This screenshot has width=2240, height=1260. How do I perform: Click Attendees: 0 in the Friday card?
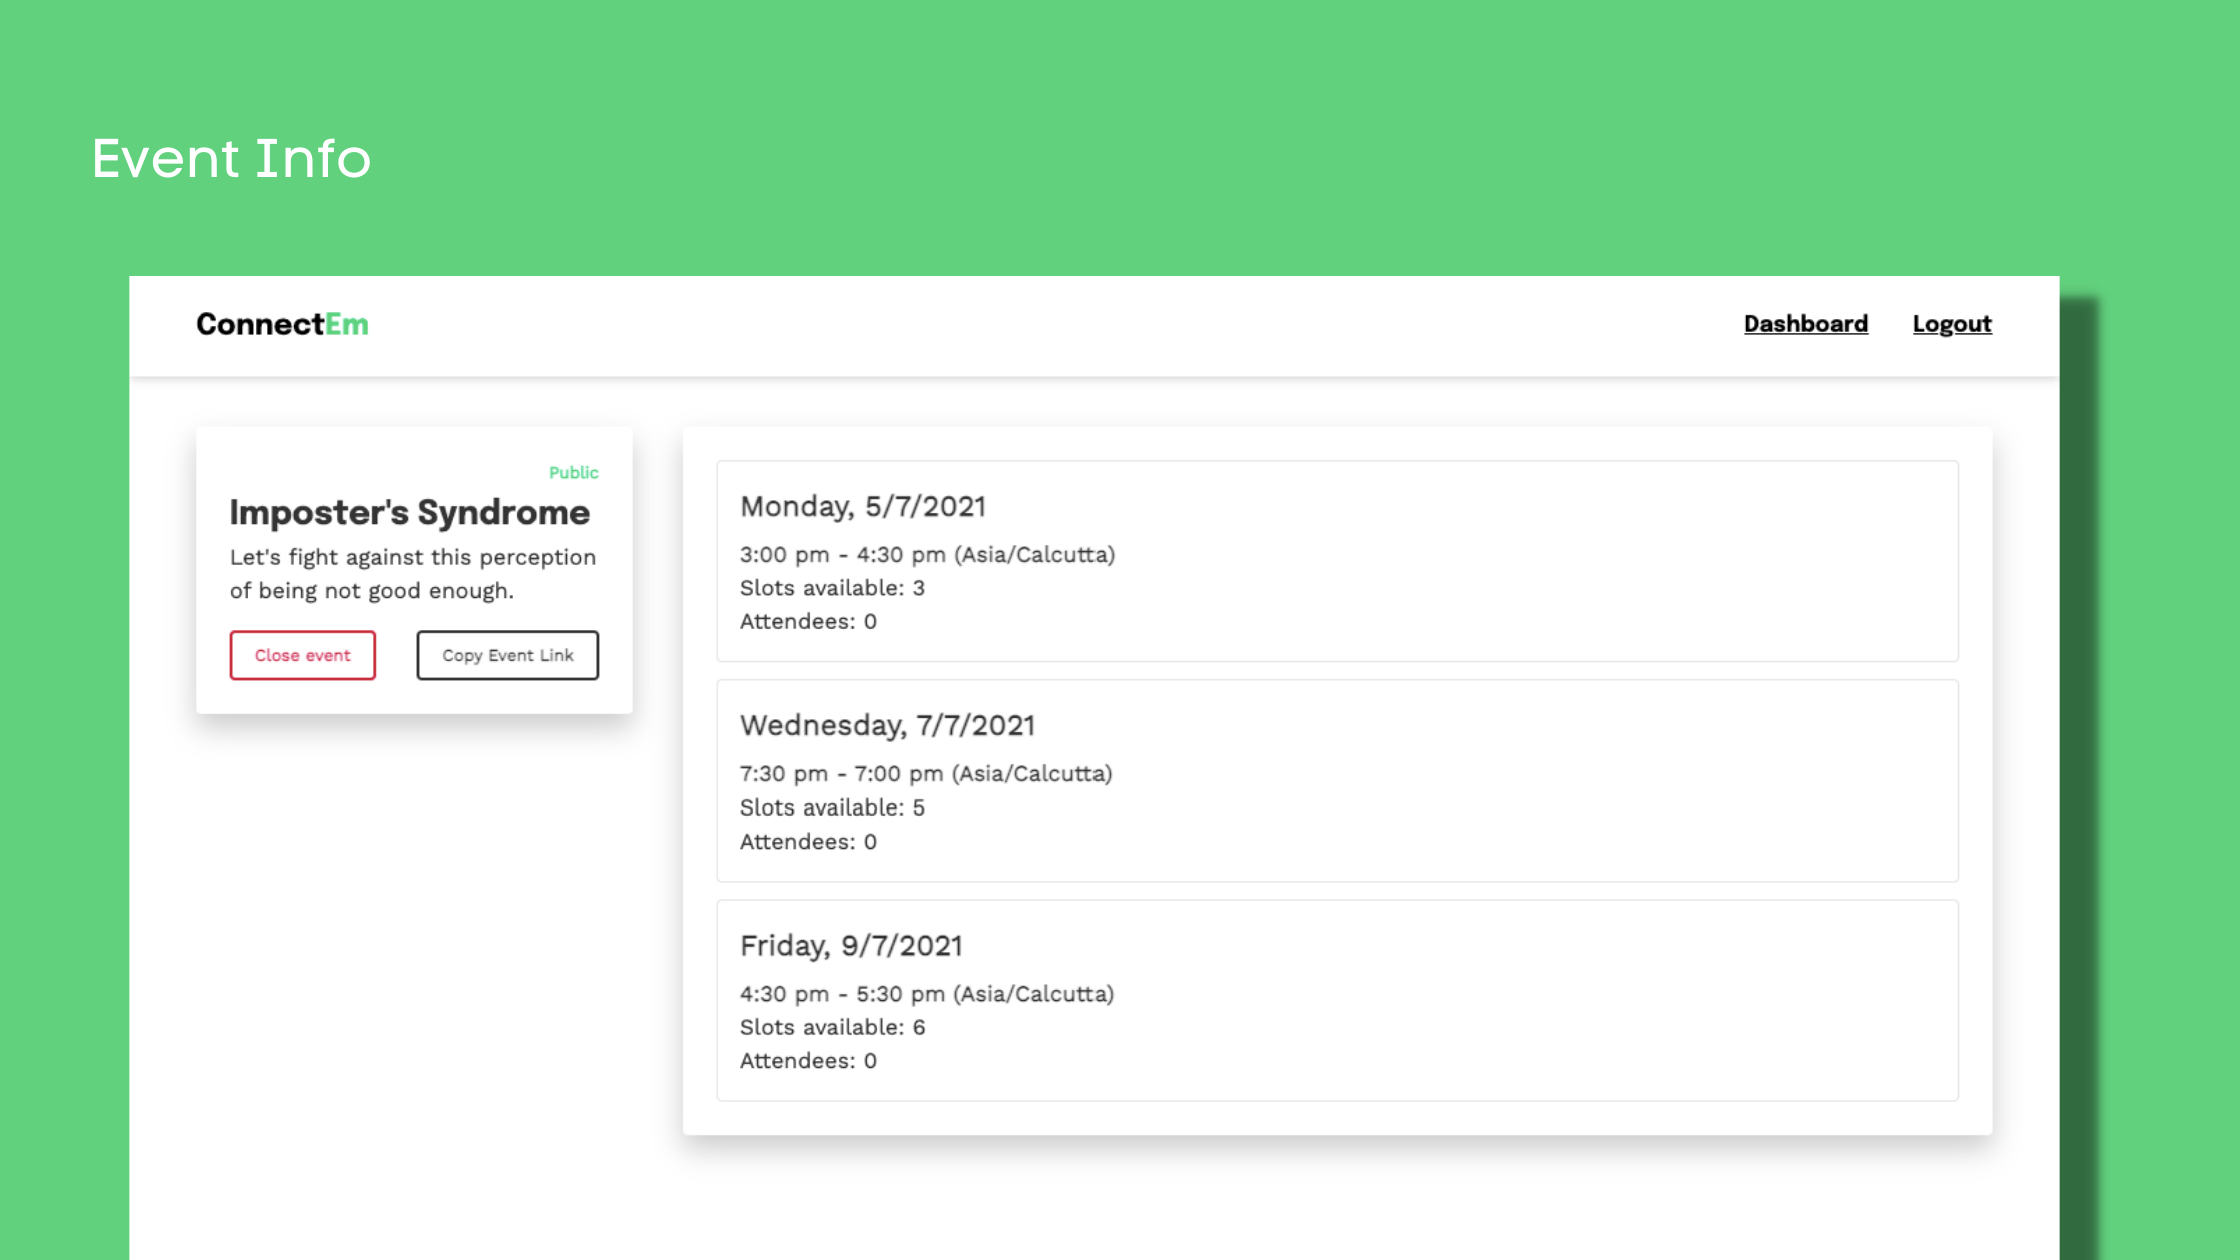808,1061
